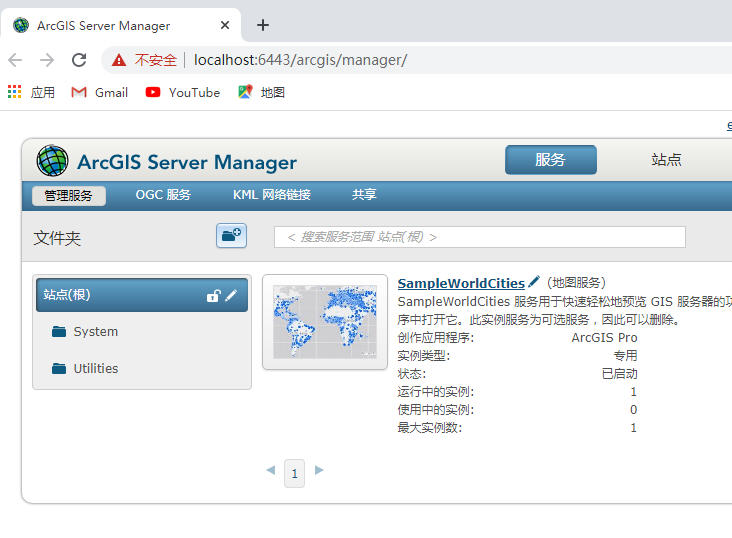
Task: Click the browser back arrow
Action: pyautogui.click(x=15, y=60)
